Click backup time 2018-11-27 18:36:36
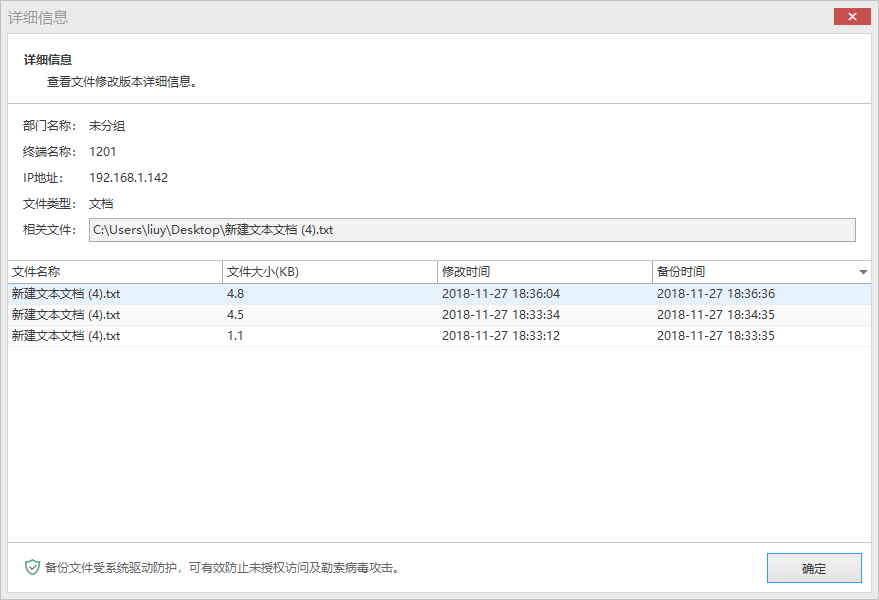This screenshot has width=879, height=600. [715, 294]
